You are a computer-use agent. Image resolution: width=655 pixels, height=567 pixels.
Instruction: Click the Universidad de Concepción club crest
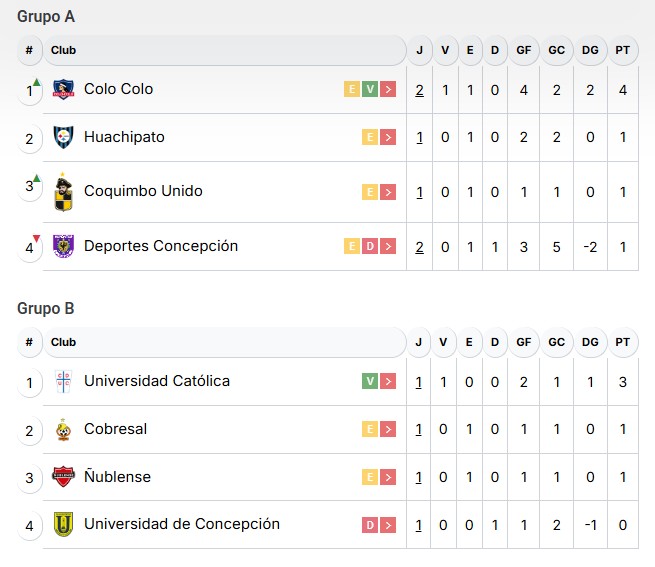(x=64, y=524)
